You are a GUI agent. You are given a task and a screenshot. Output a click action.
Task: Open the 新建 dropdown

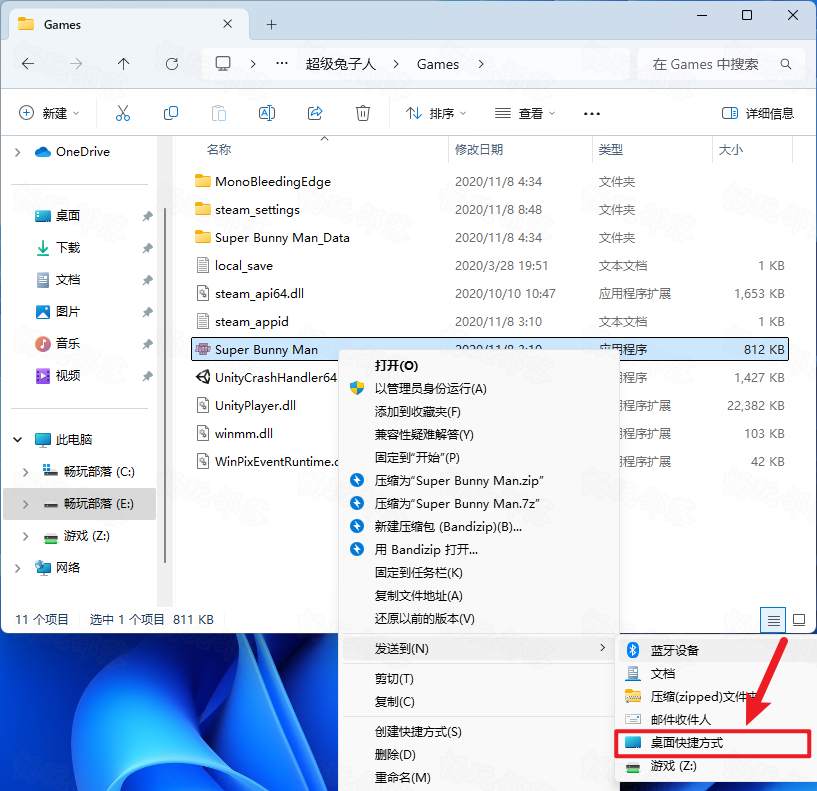(49, 113)
